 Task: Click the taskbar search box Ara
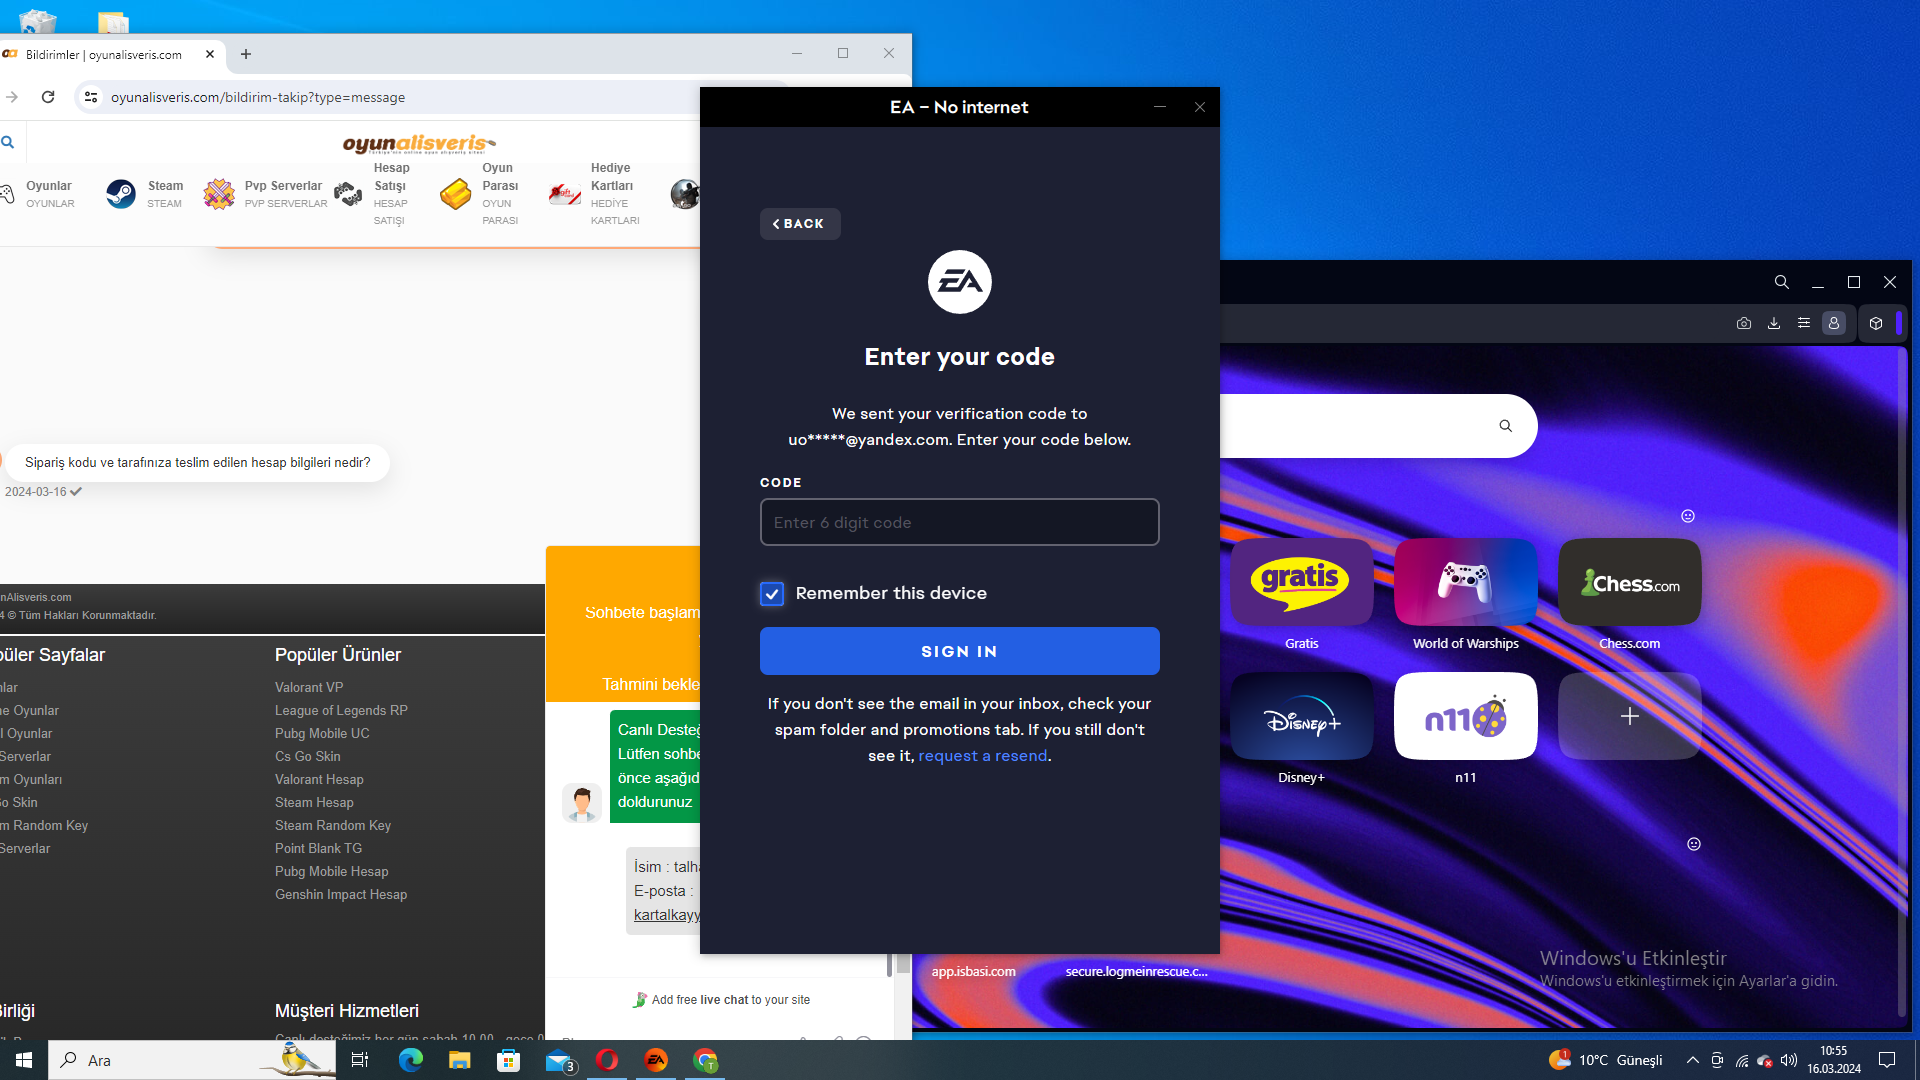pos(190,1060)
